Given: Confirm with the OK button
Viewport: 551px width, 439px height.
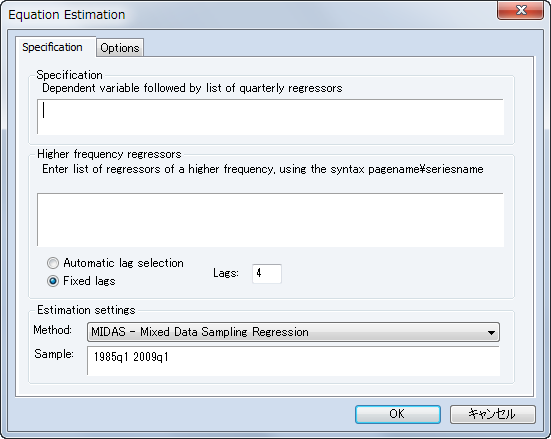Looking at the screenshot, I should pyautogui.click(x=397, y=414).
